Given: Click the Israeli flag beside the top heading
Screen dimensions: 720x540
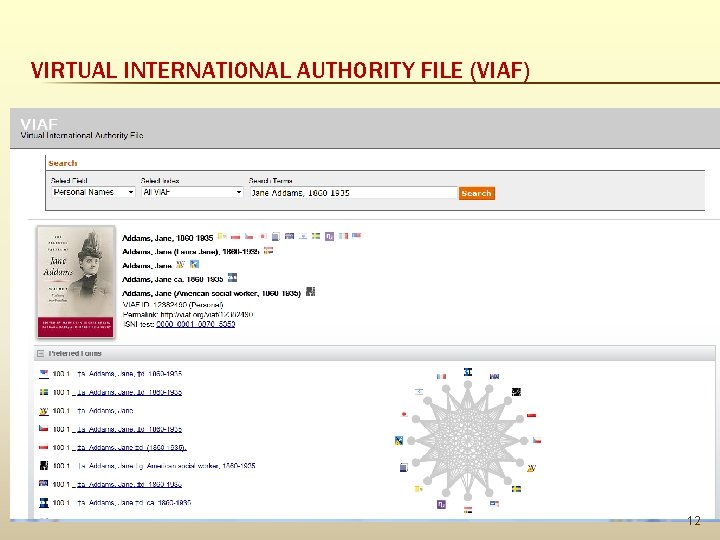Looking at the screenshot, I should [303, 236].
